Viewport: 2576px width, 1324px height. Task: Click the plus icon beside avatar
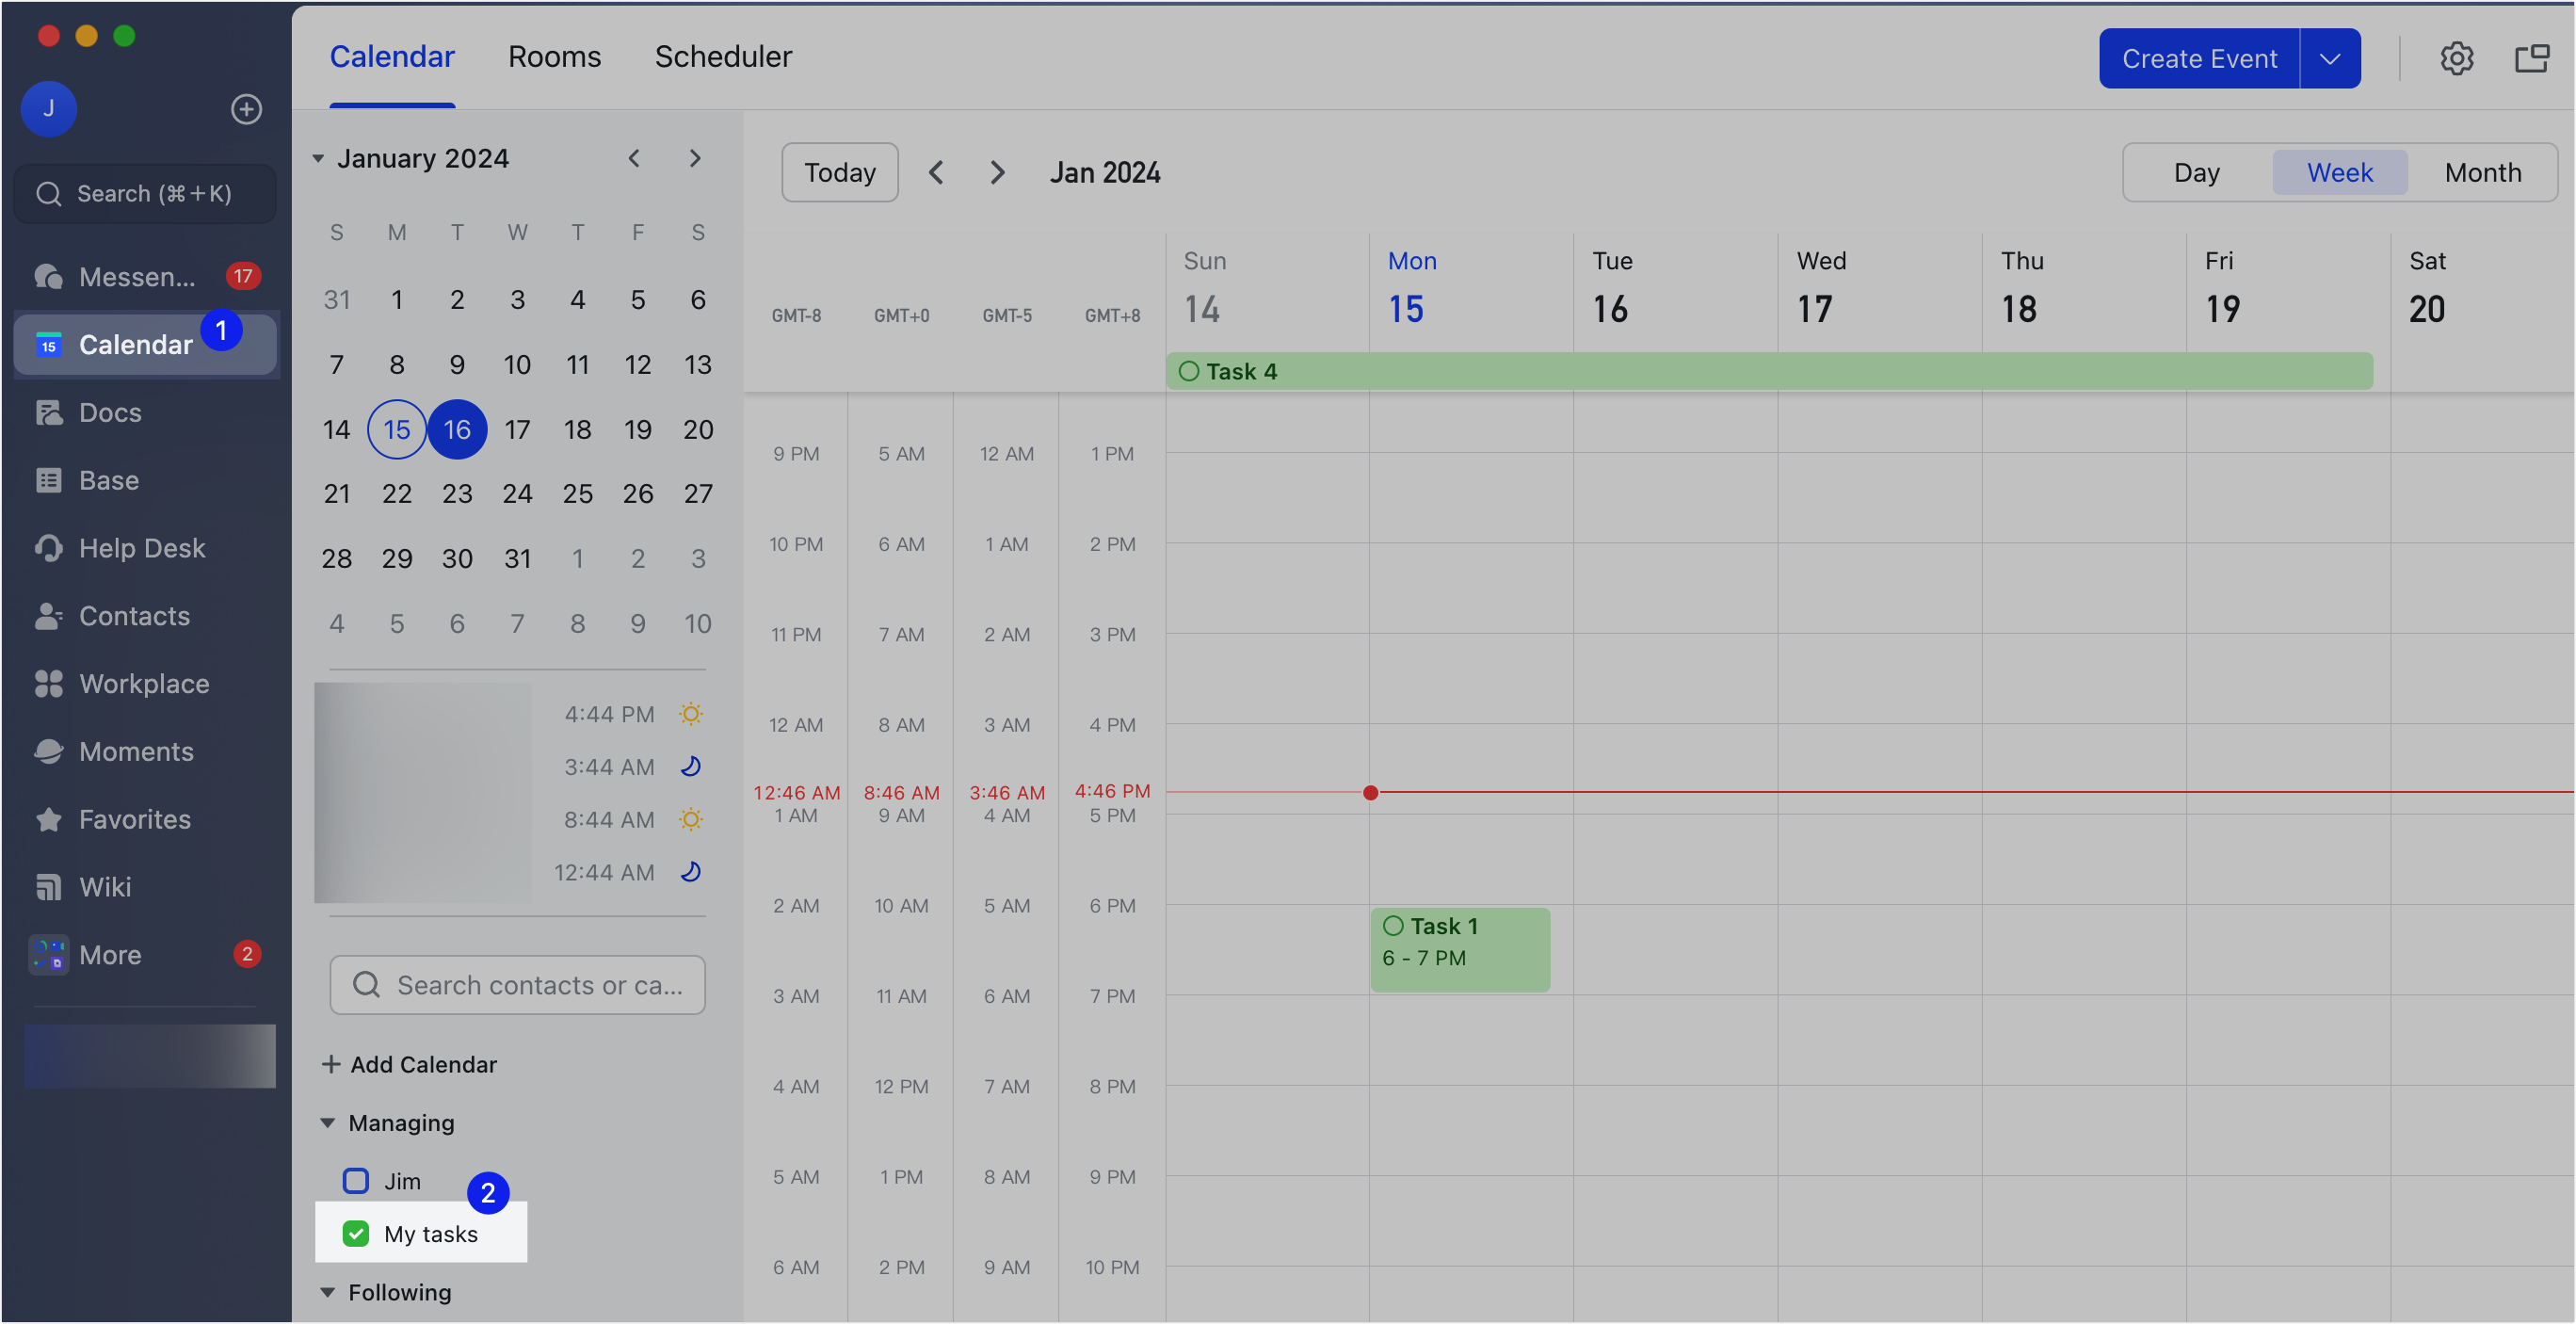[246, 109]
